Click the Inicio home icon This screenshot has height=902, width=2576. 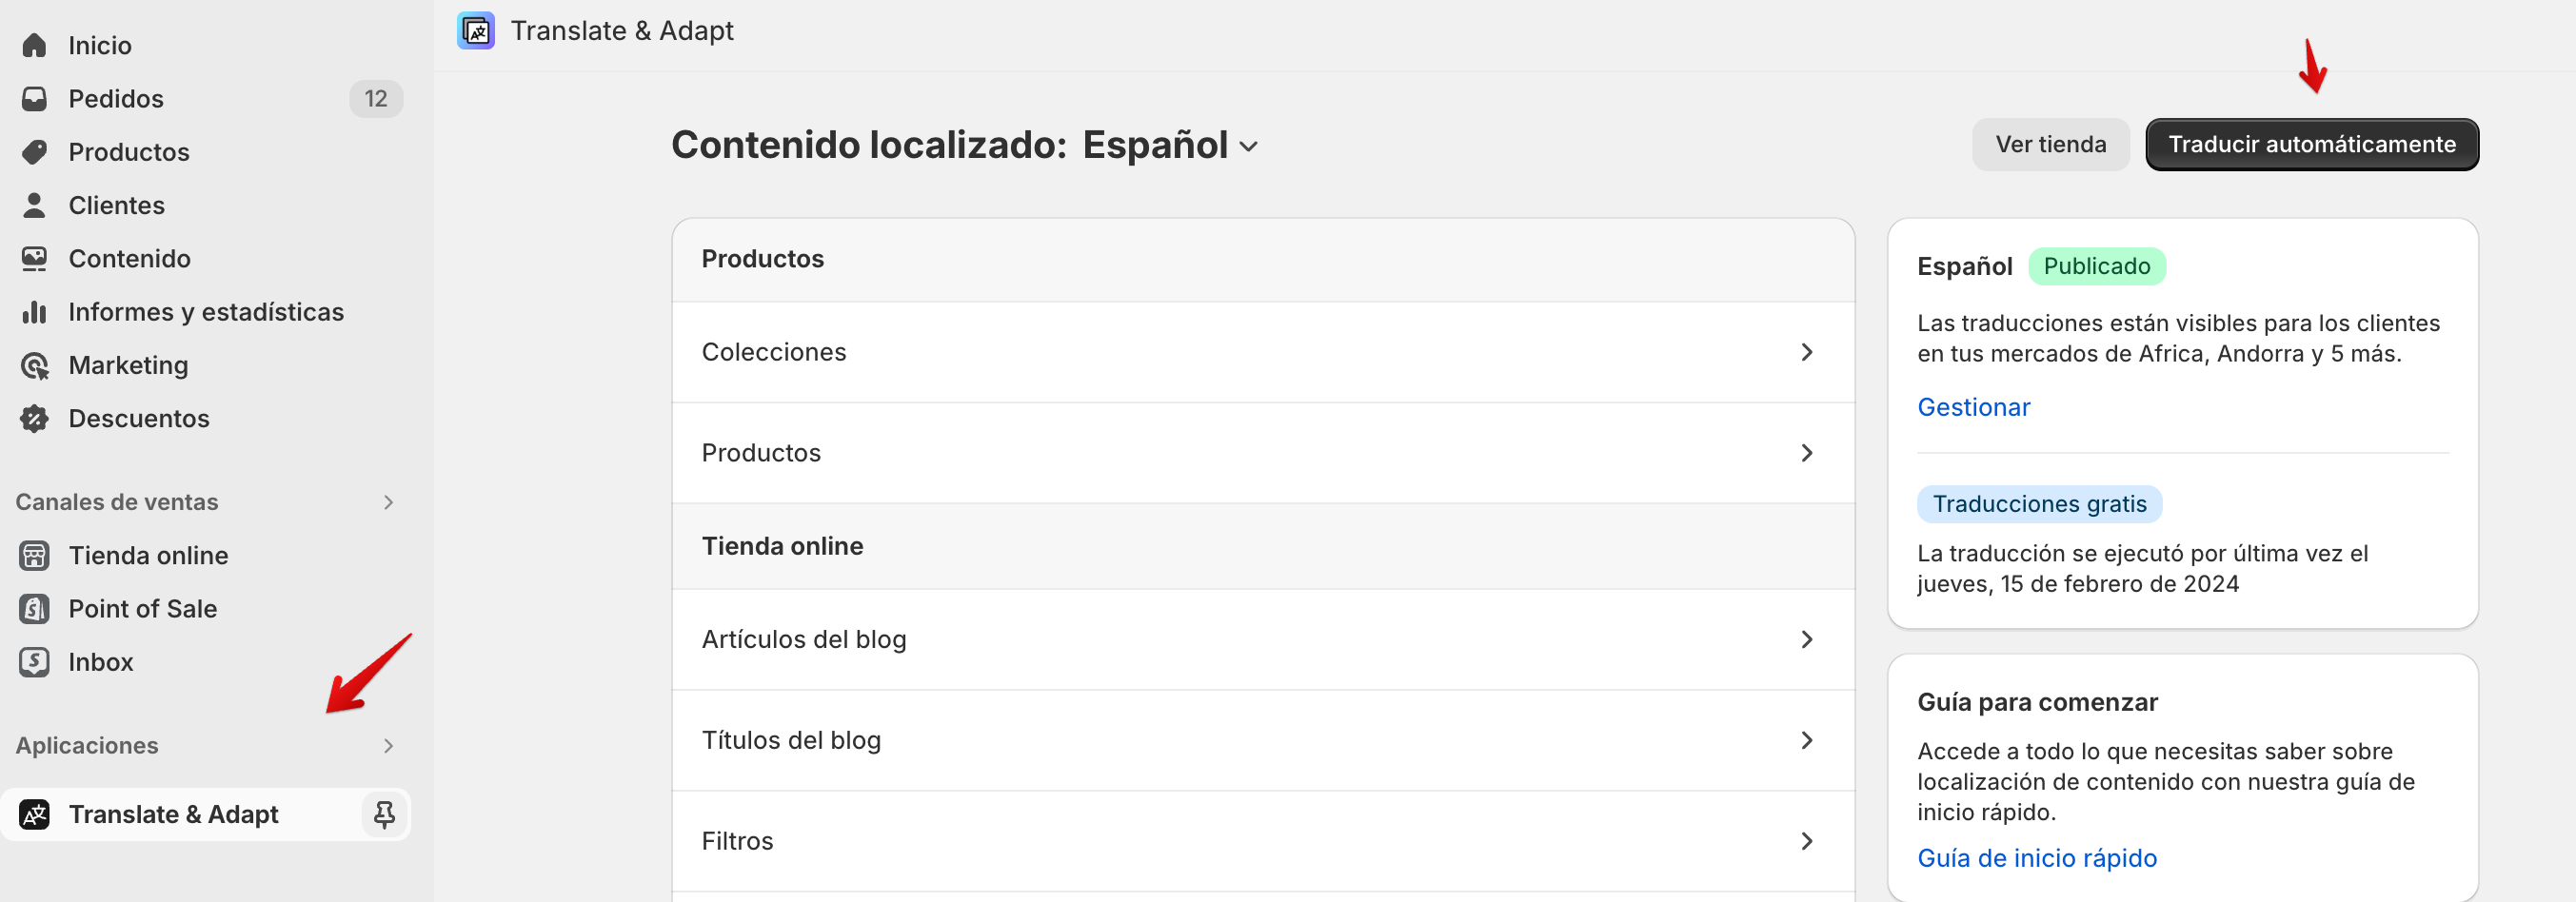click(x=35, y=46)
